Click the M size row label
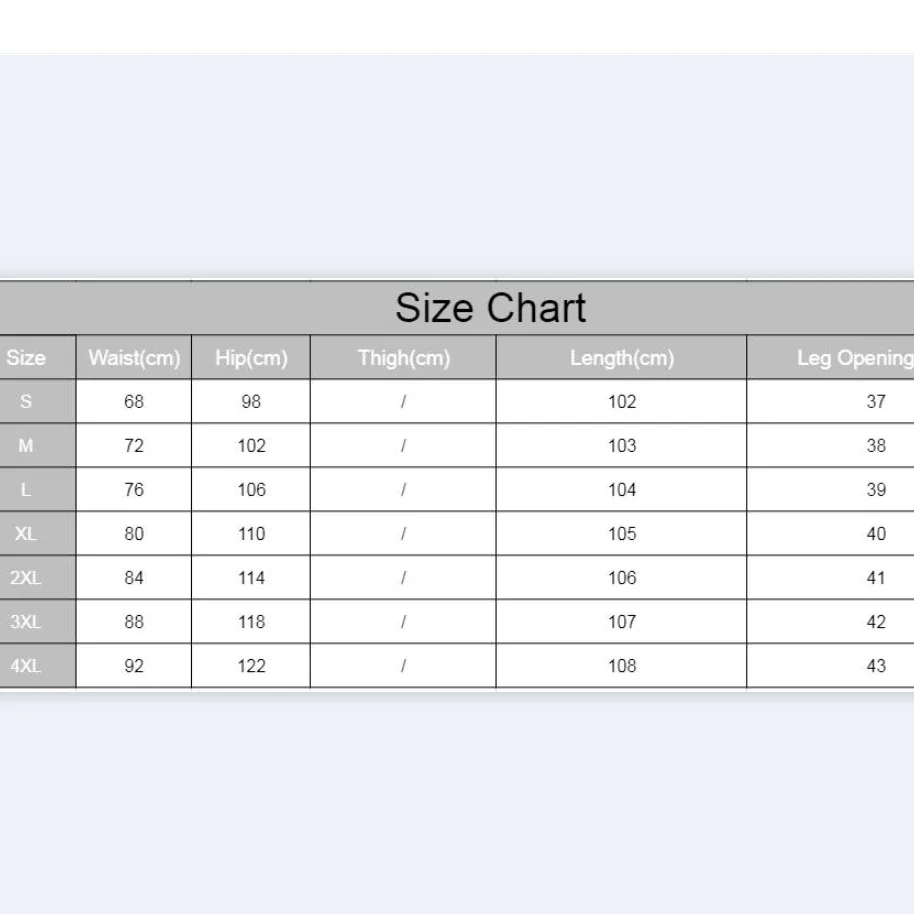 coord(26,446)
